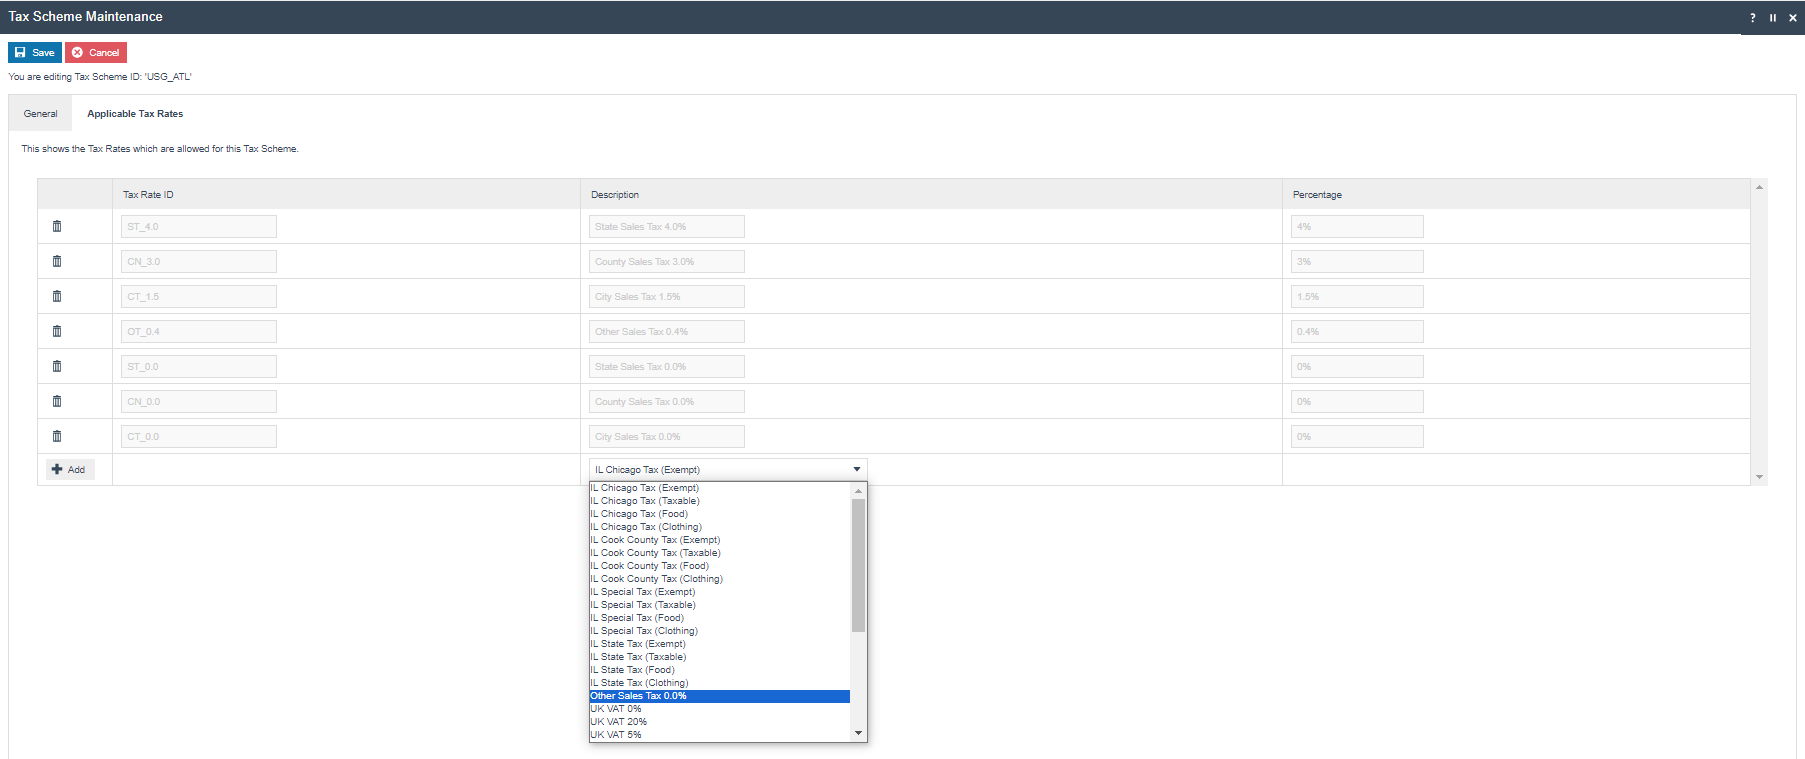Delete the ST_4.0 tax rate row
Image resolution: width=1805 pixels, height=759 pixels.
[x=57, y=226]
